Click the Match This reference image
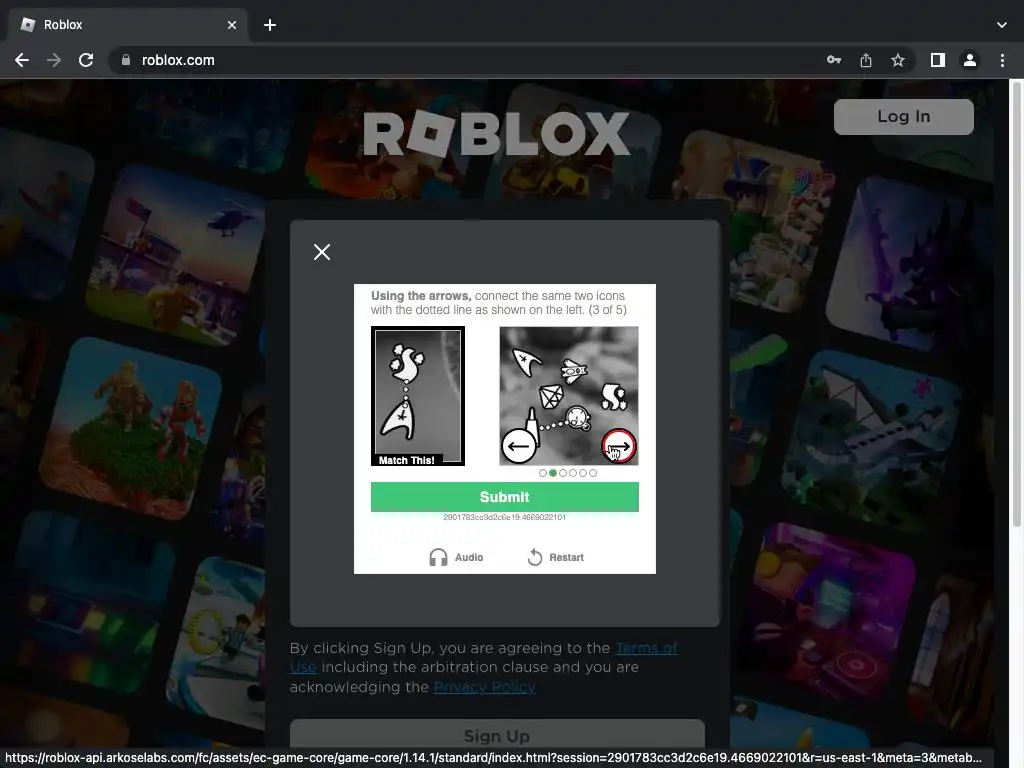Image resolution: width=1024 pixels, height=768 pixels. coord(418,396)
